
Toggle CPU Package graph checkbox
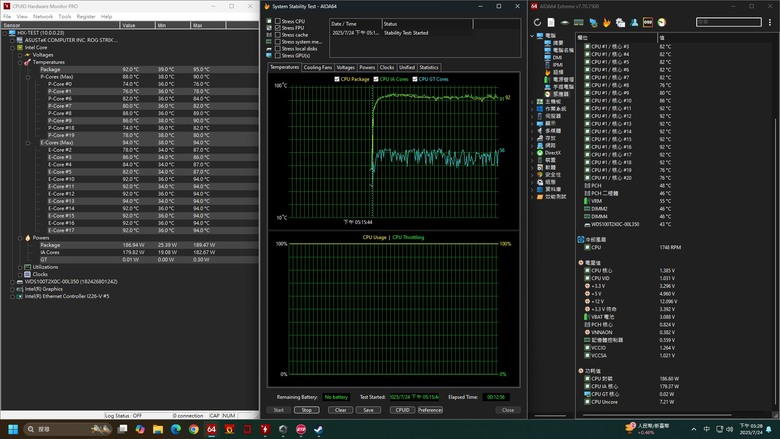click(x=337, y=79)
